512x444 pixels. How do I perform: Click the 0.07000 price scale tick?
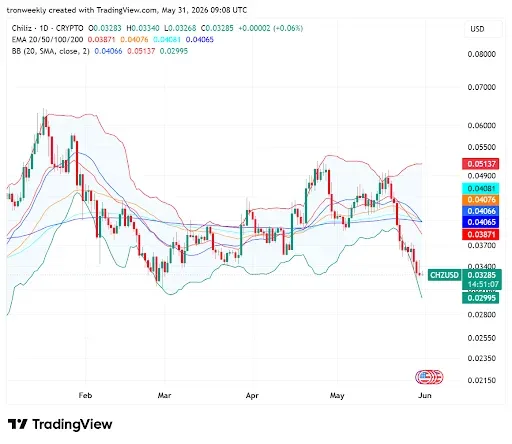(482, 87)
